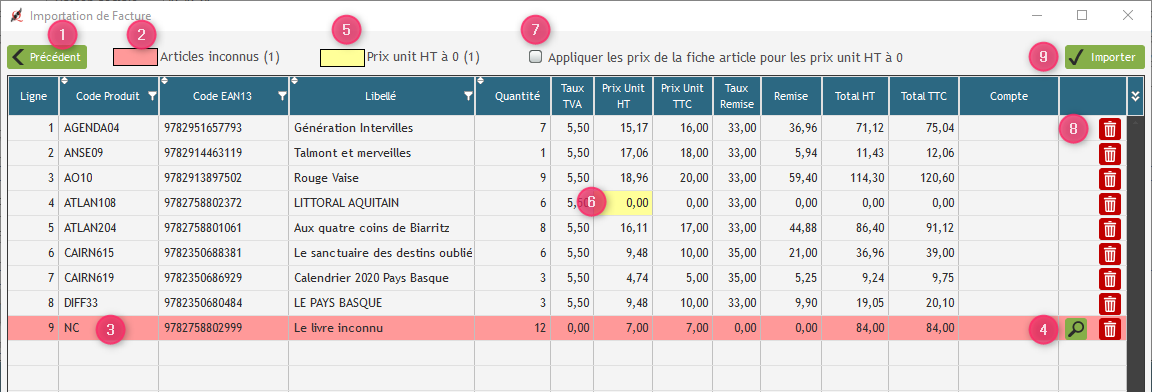Click the Total TTC column header
The image size is (1152, 392).
[x=924, y=95]
